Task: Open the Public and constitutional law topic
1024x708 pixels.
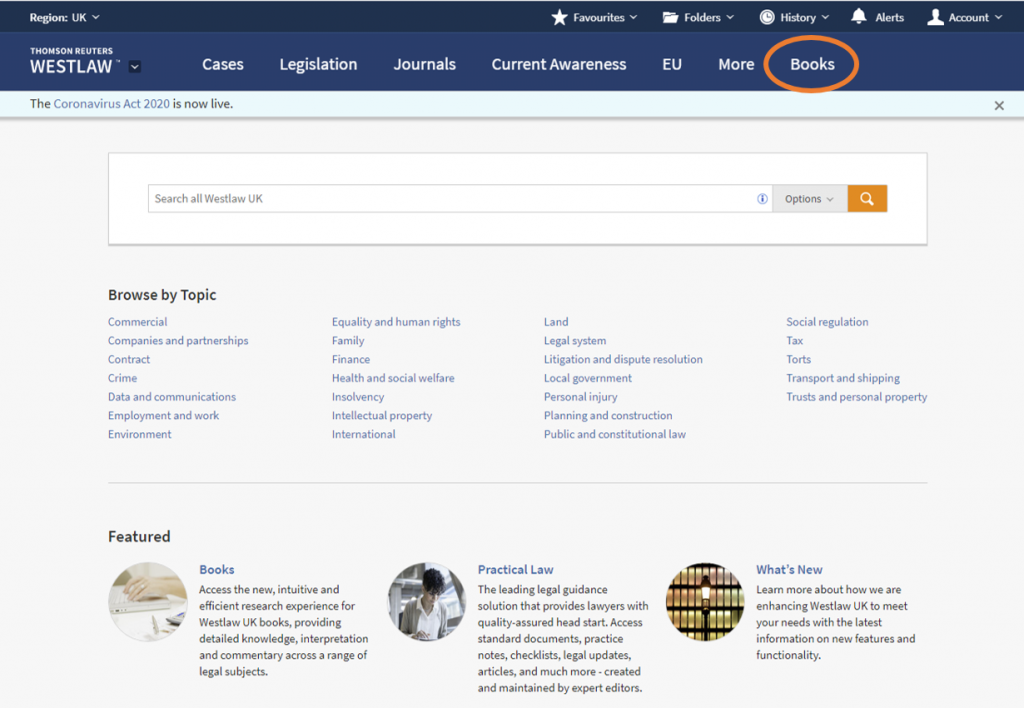Action: (x=614, y=434)
